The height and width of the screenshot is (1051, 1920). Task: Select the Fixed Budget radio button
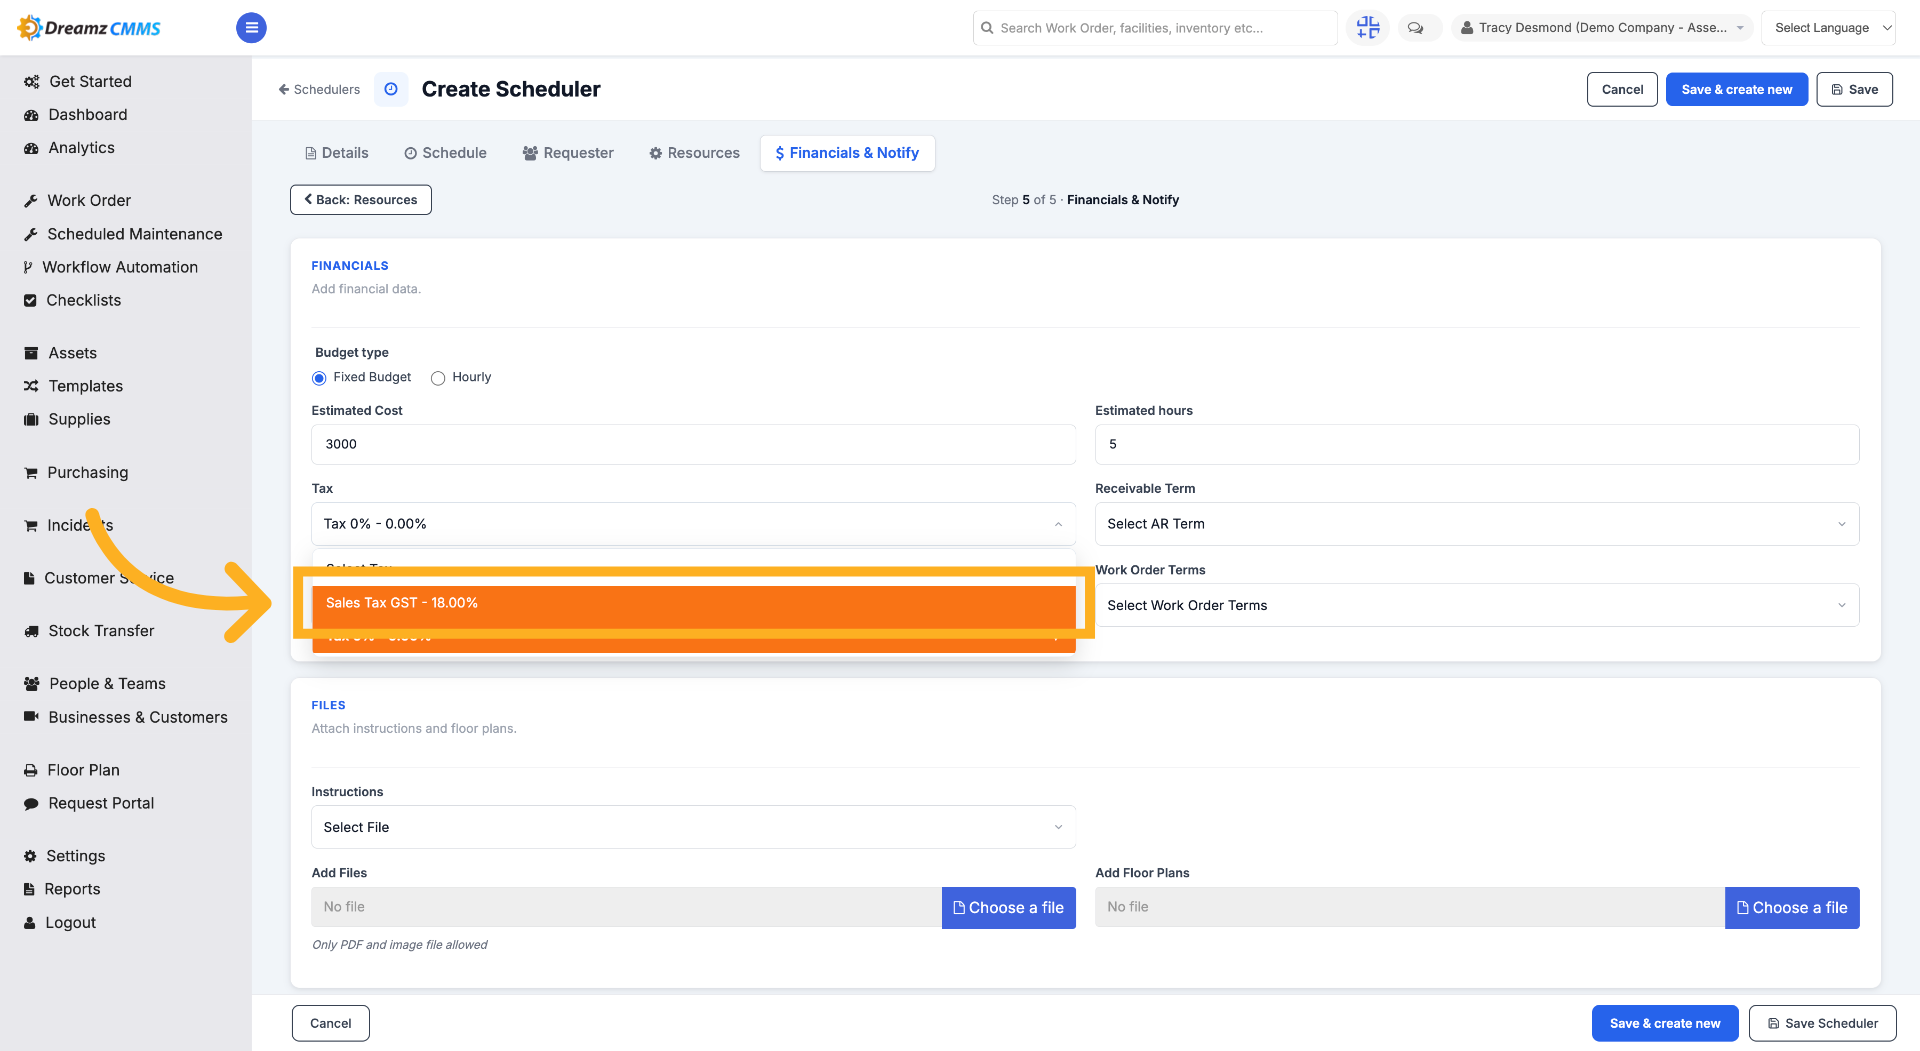pyautogui.click(x=319, y=378)
